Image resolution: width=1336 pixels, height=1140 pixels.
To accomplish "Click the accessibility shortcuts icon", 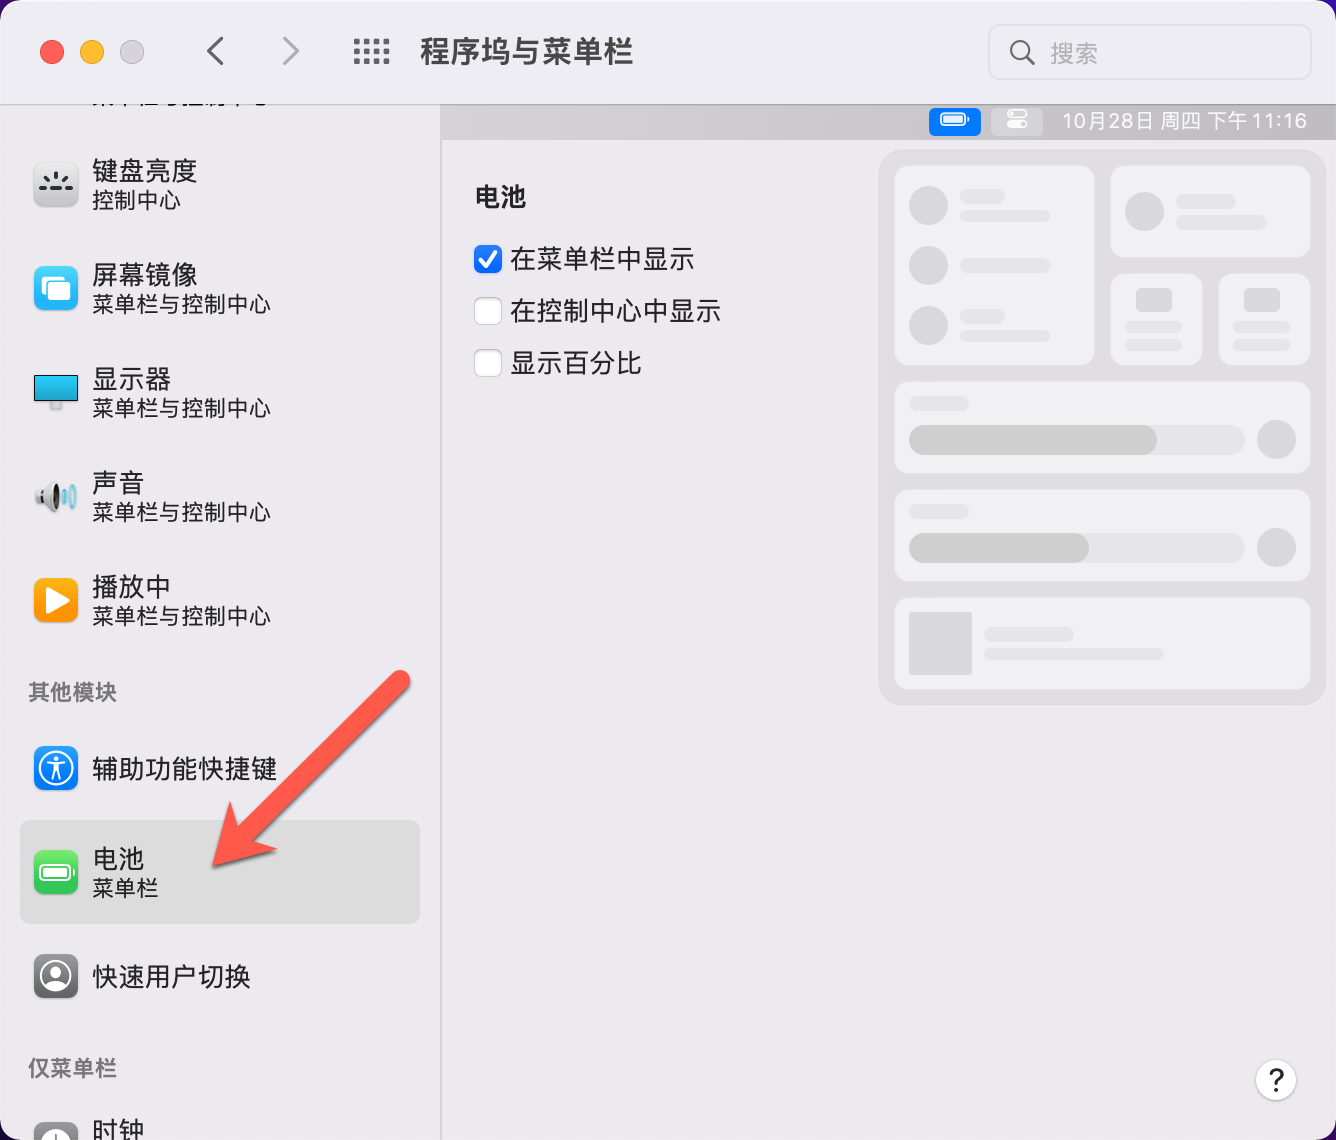I will click(x=56, y=768).
